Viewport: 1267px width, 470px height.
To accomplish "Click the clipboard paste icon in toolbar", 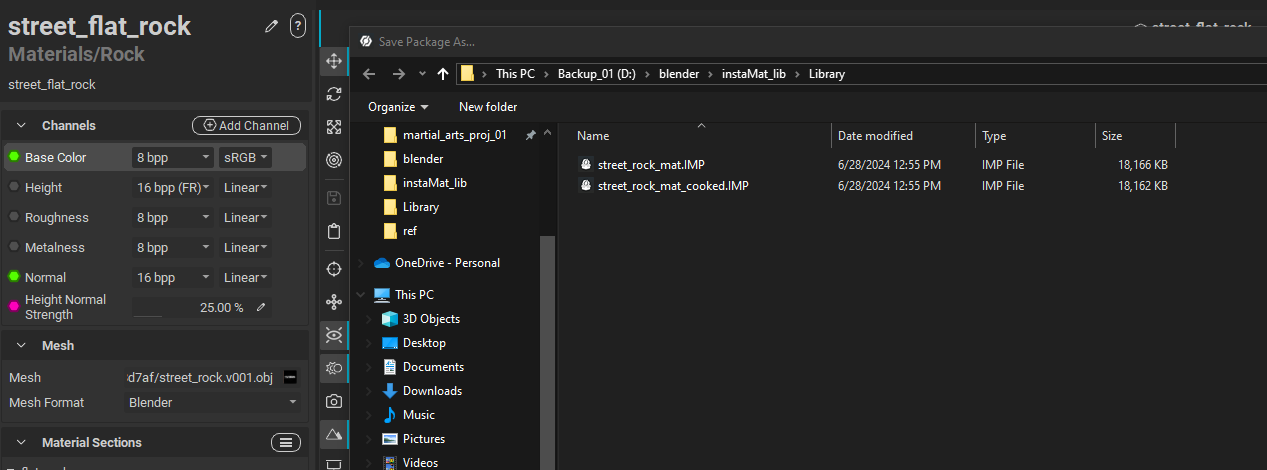I will tap(334, 231).
